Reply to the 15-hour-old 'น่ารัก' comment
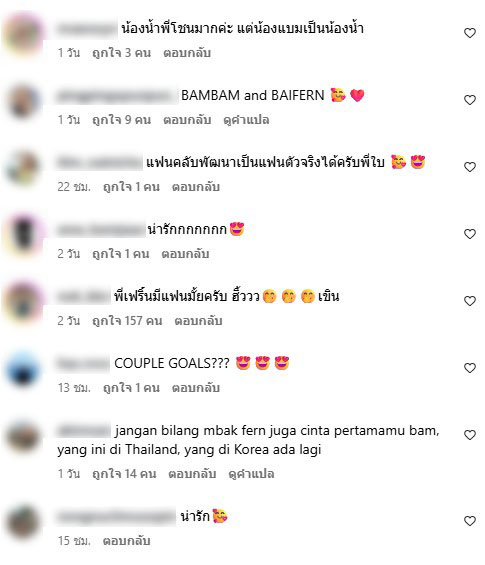Viewport: 485px width, 565px height. click(x=126, y=540)
